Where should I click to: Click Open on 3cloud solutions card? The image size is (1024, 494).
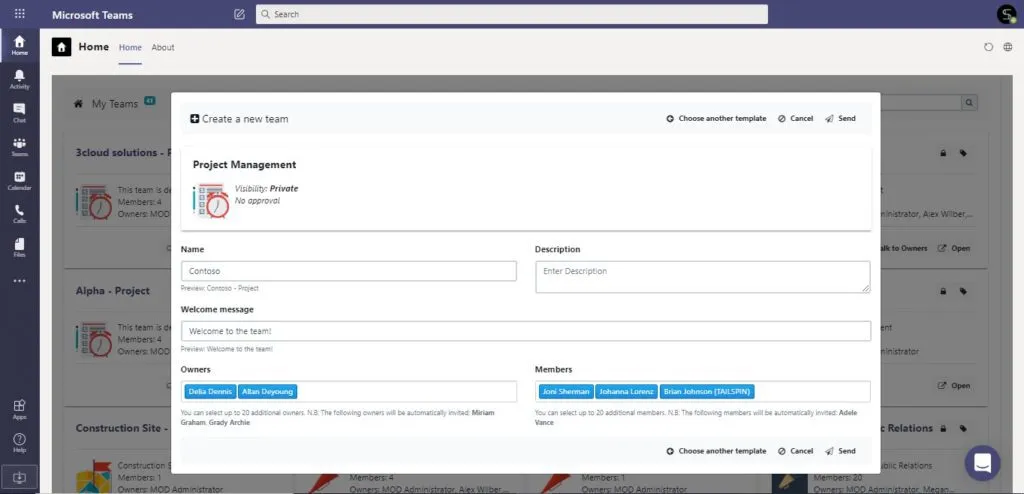tap(954, 248)
